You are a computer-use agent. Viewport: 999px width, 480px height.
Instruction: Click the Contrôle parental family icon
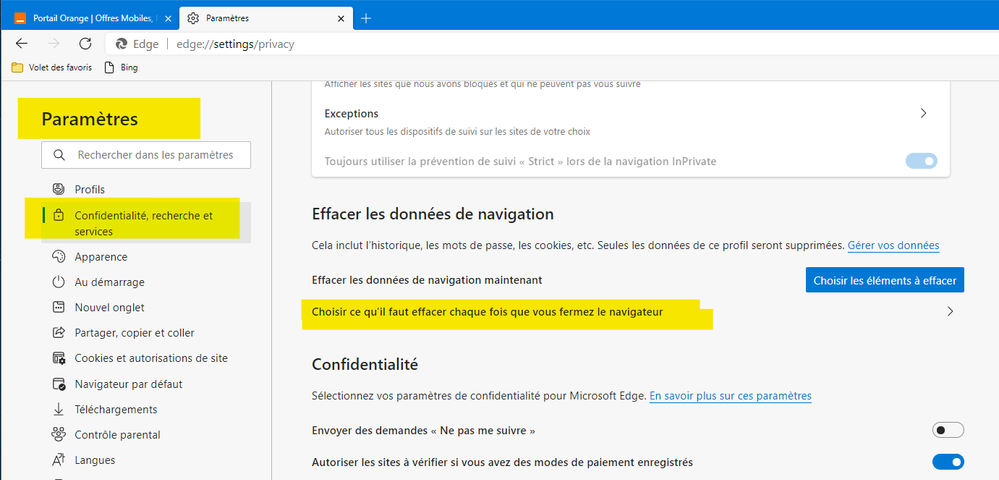(59, 435)
